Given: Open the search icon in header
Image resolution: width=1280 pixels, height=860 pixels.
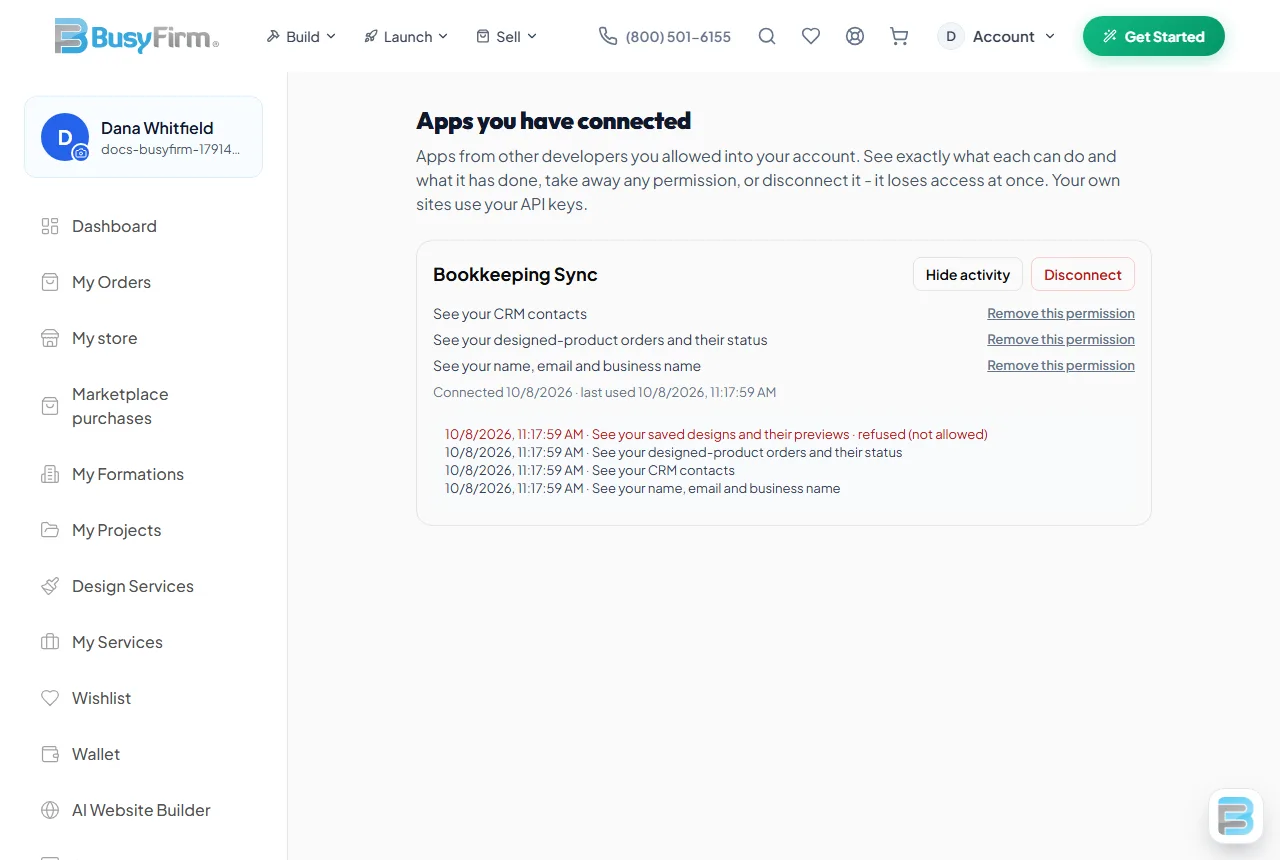Looking at the screenshot, I should [767, 36].
